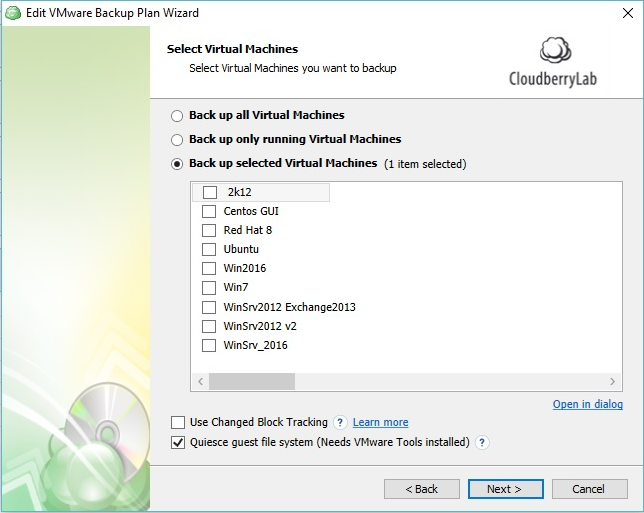Open the Learn more link
Screen dimensions: 644x513
(x=380, y=423)
